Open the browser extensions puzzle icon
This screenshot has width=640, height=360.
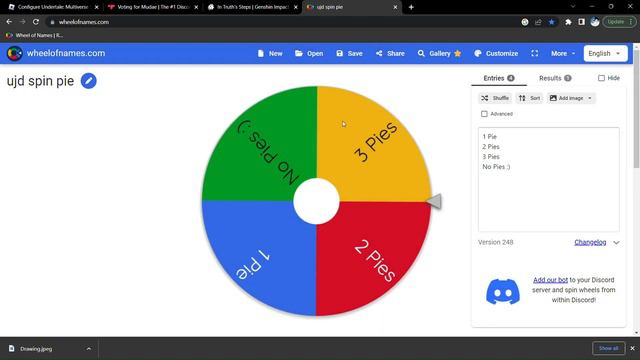click(x=568, y=22)
